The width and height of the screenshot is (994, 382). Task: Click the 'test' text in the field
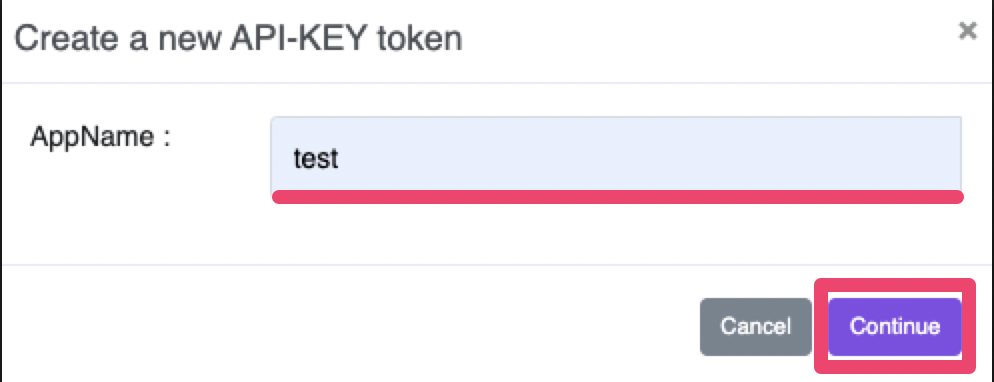tap(316, 158)
